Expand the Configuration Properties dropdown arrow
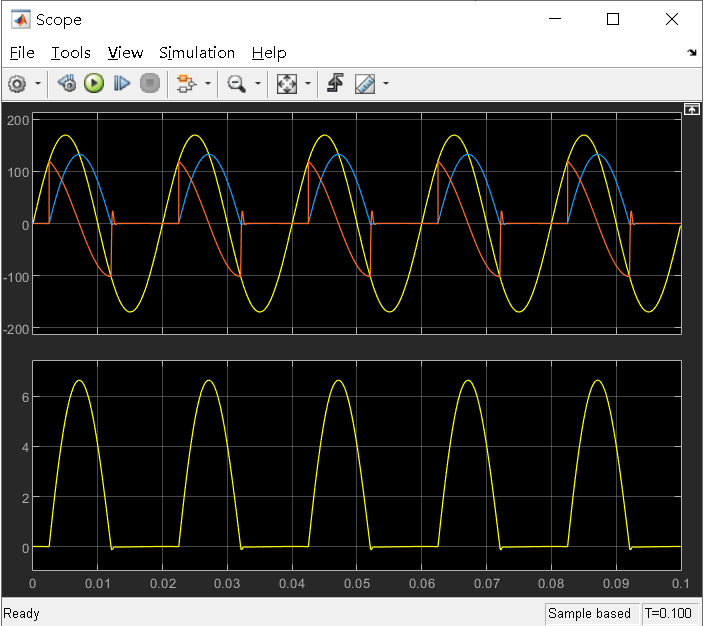 click(38, 84)
